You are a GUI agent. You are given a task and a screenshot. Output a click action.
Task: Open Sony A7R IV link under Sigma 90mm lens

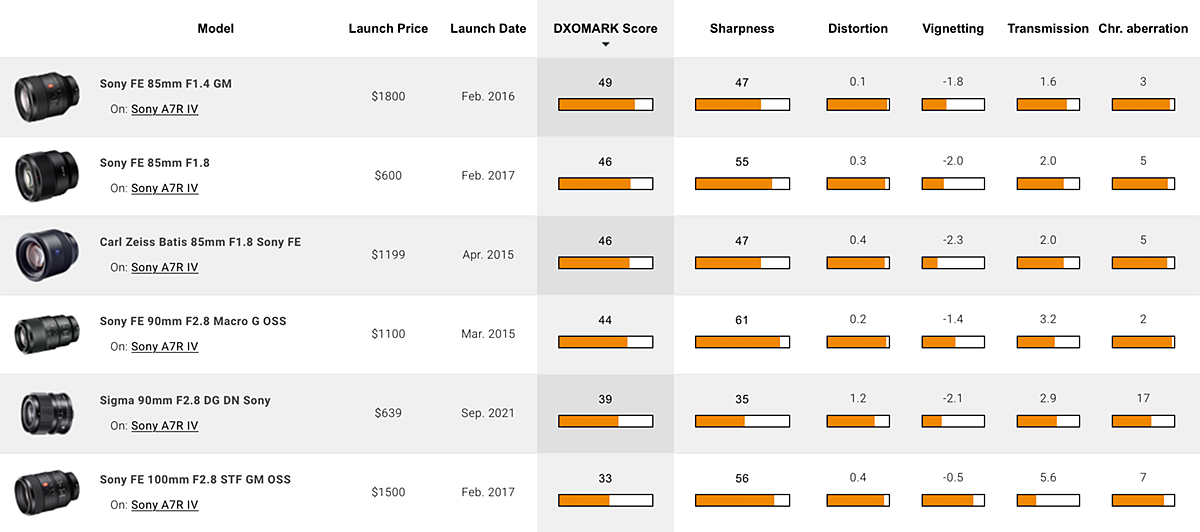pos(165,426)
